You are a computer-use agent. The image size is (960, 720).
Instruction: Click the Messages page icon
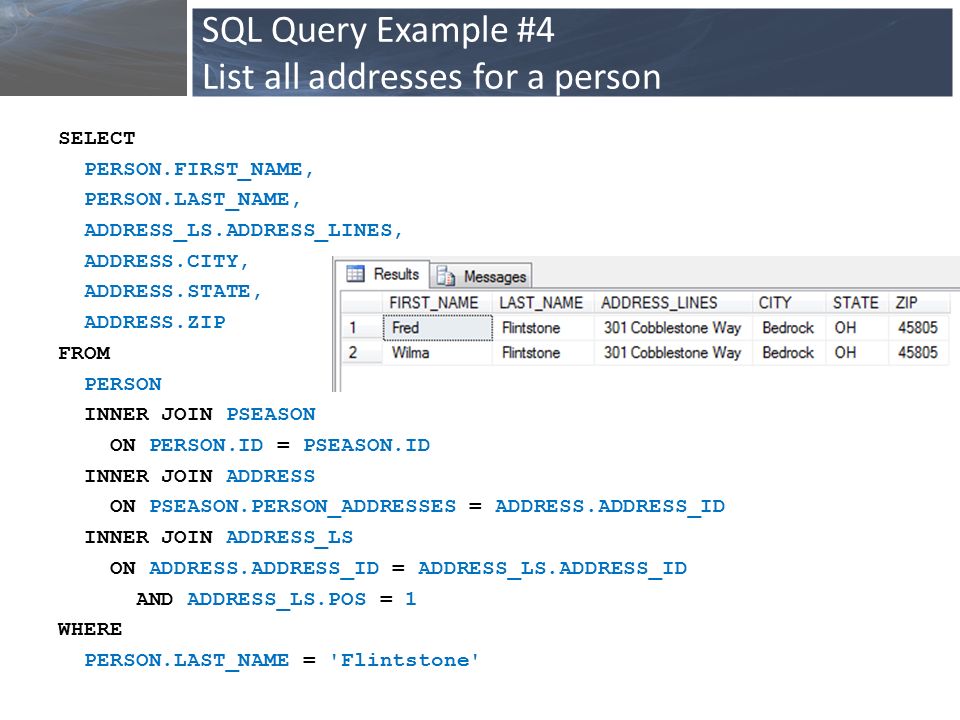446,276
